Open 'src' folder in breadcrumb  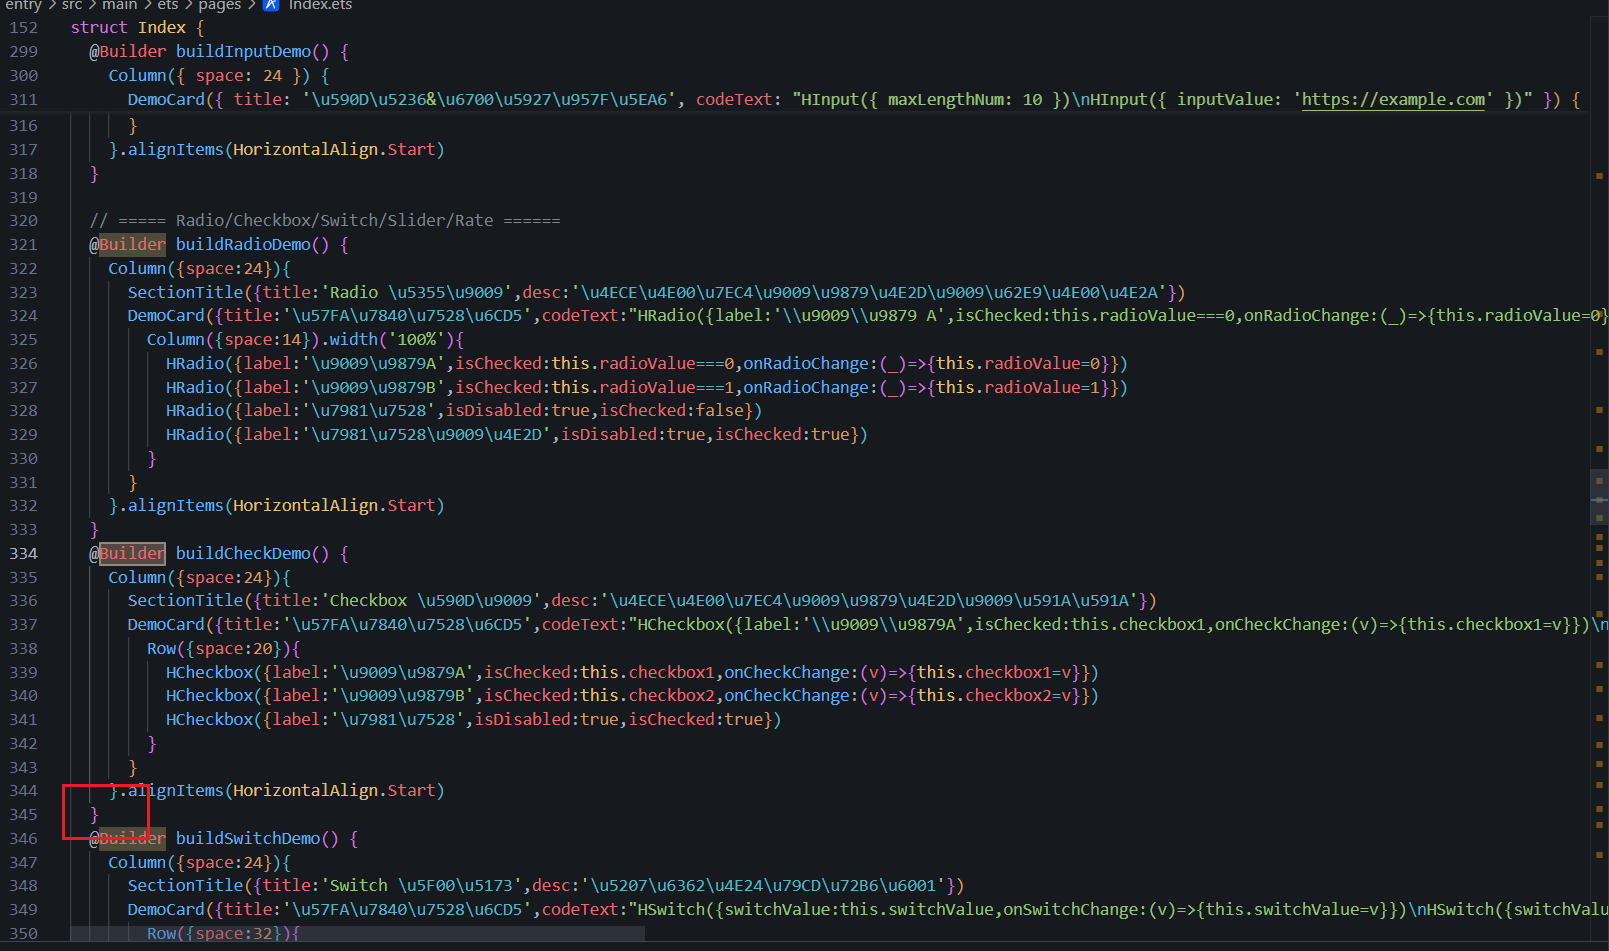point(72,5)
